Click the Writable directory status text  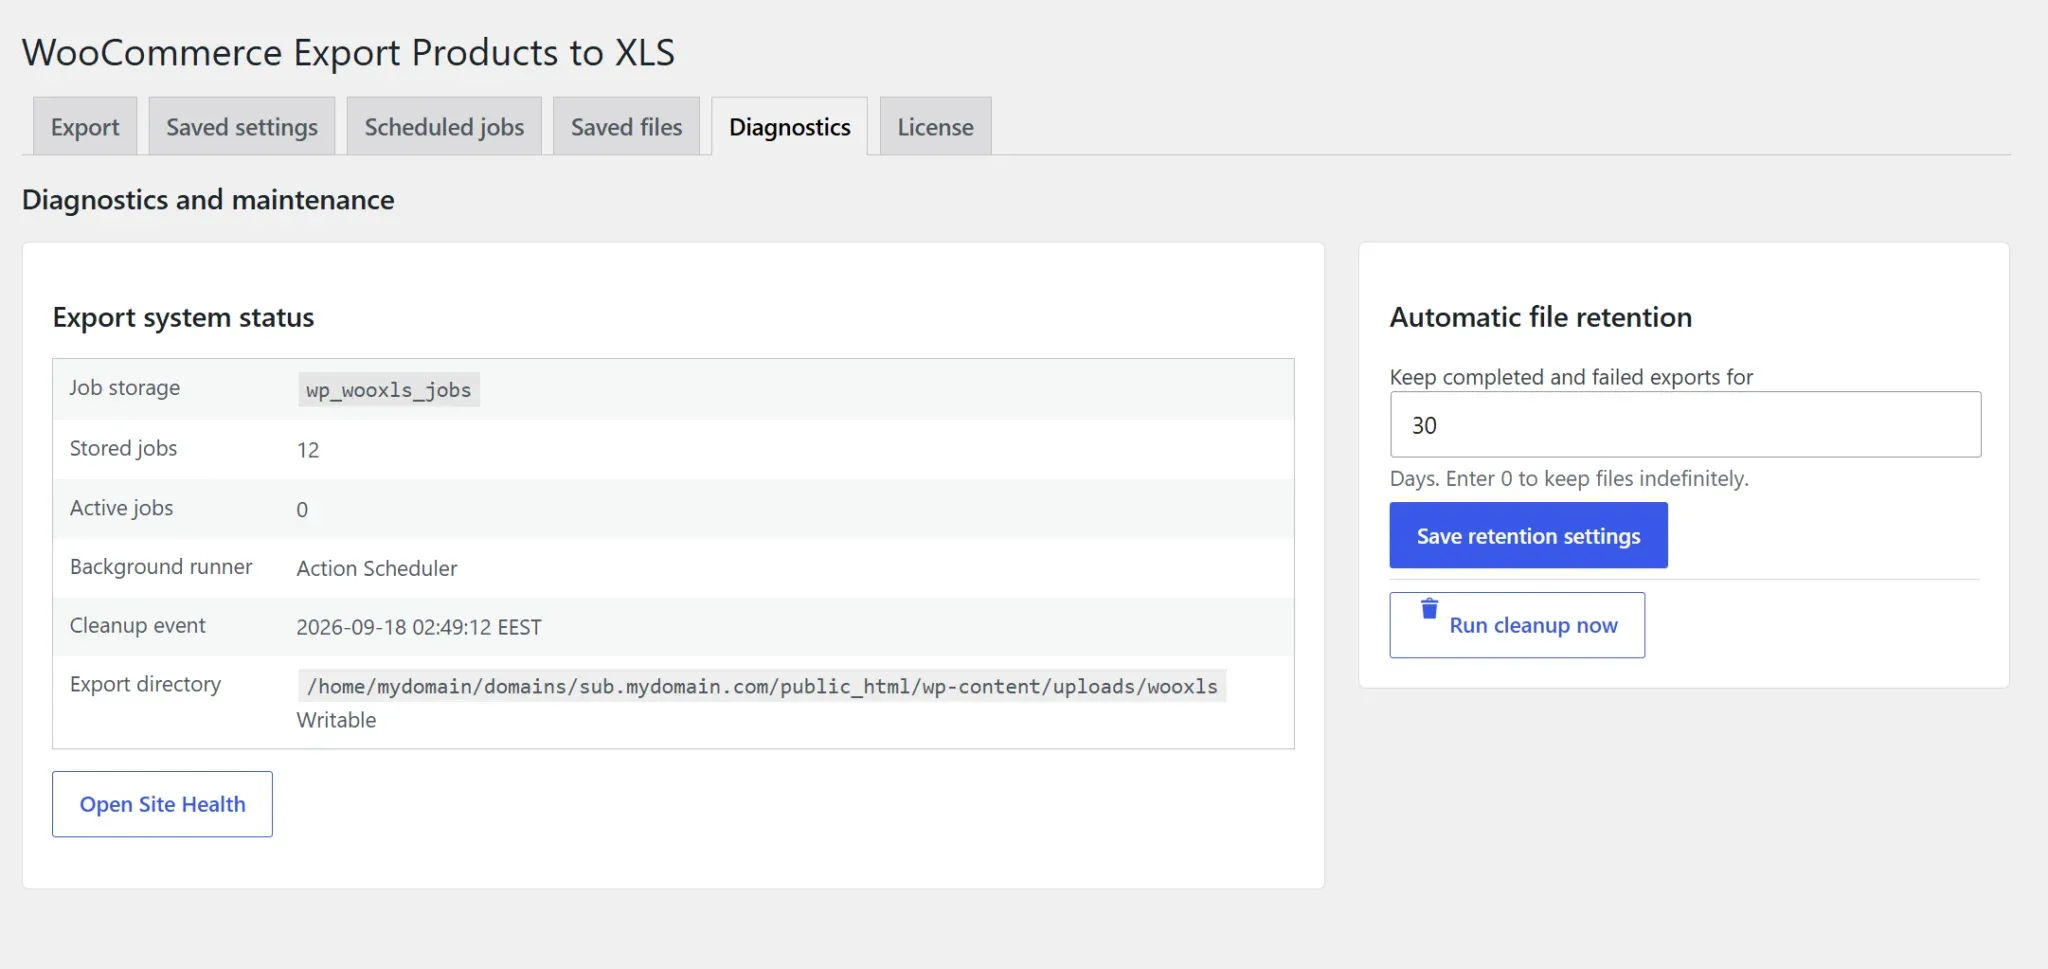click(336, 720)
